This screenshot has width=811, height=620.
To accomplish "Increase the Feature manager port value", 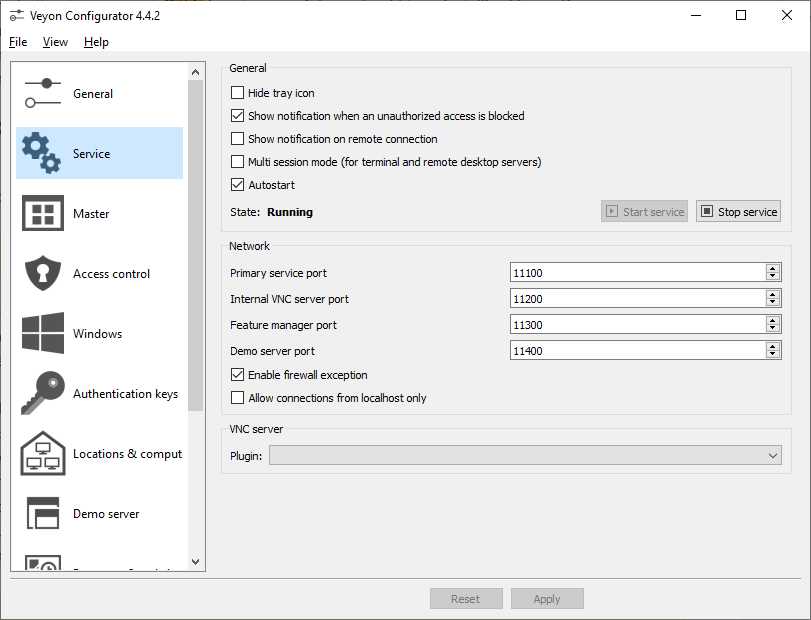I will coord(773,320).
